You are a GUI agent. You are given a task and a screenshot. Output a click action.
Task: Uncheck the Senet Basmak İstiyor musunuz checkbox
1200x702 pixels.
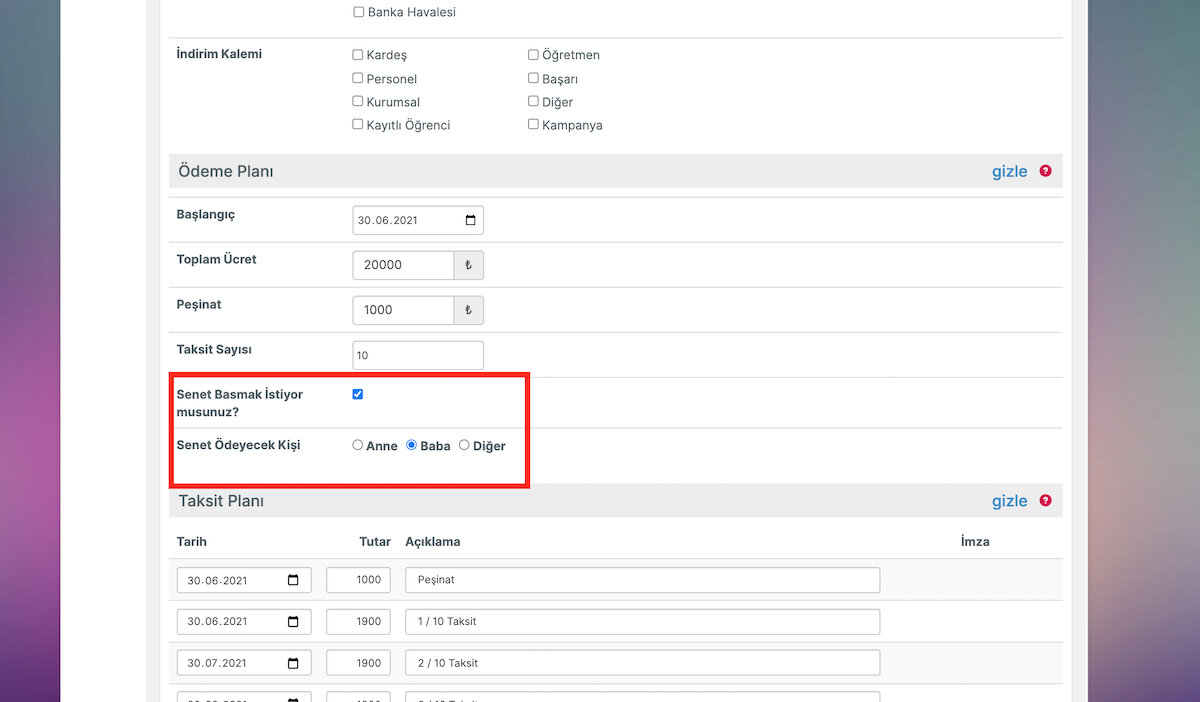click(358, 394)
